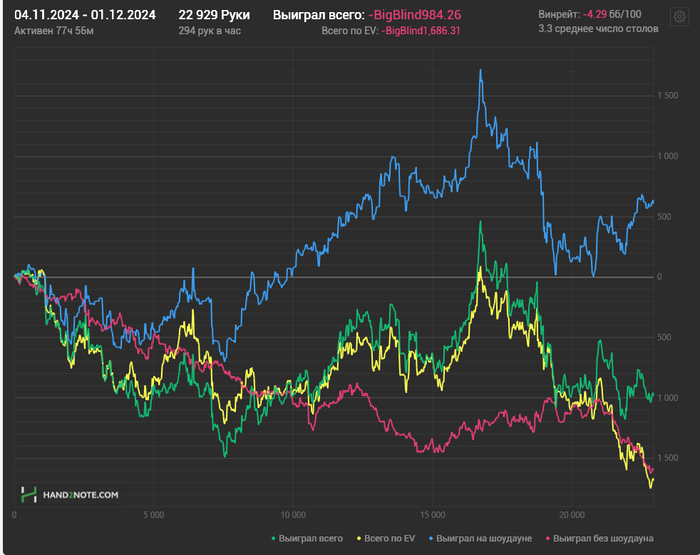Image resolution: width=700 pixels, height=555 pixels.
Task: Click the winrate value -4.29 бб/100
Action: tap(612, 14)
